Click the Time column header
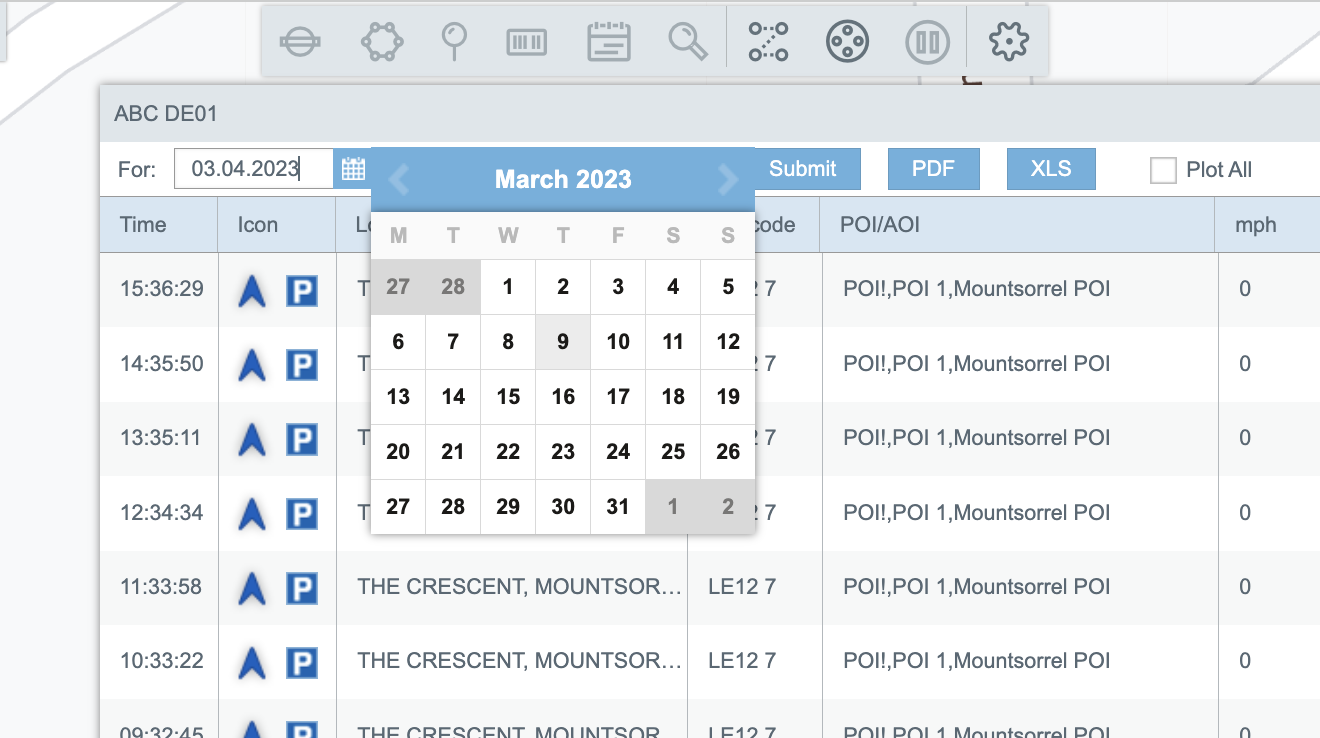1320x738 pixels. point(143,225)
